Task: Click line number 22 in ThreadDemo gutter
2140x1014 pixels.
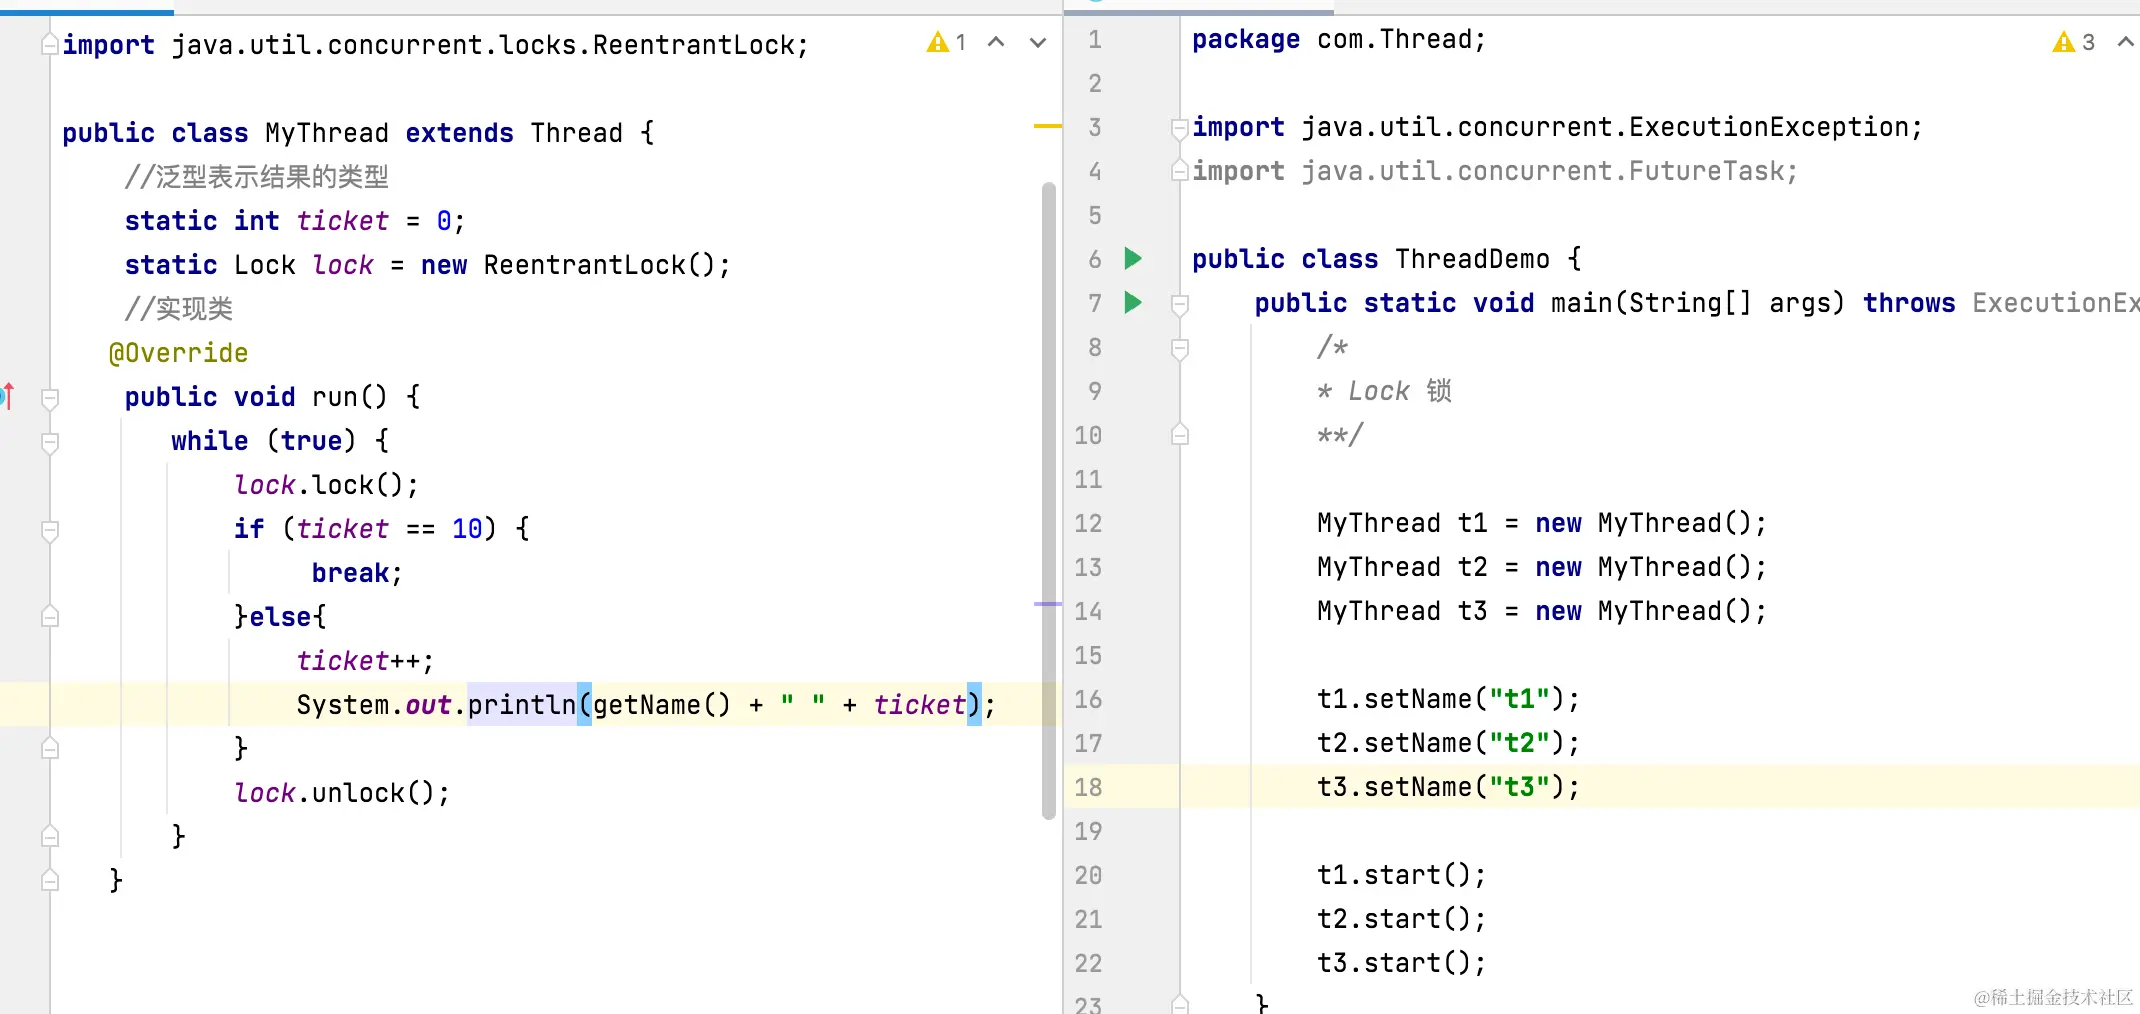Action: tap(1088, 964)
